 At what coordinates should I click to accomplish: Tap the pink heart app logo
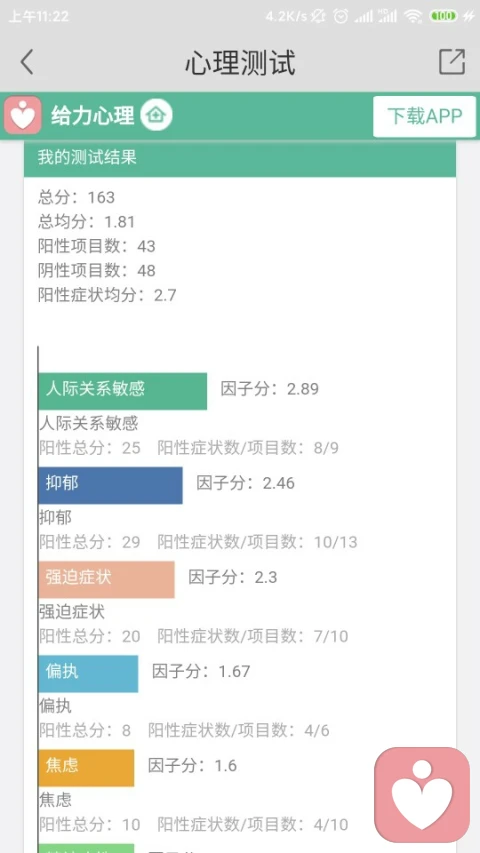click(23, 115)
